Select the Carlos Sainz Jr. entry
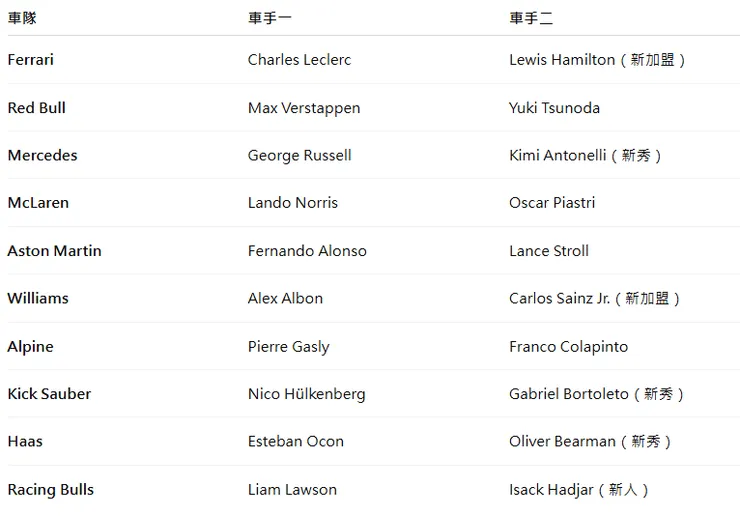This screenshot has height=517, width=740. 559,298
